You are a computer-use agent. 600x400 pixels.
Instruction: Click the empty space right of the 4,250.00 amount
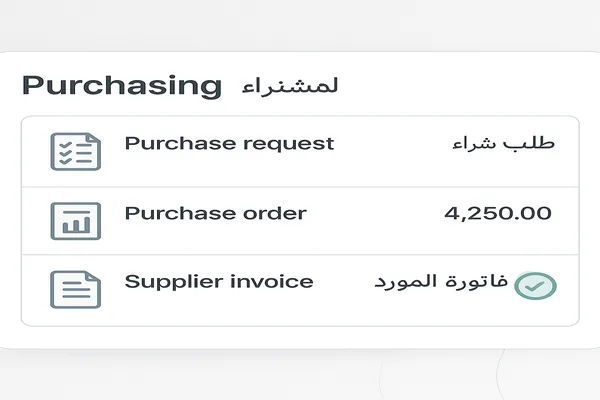click(x=566, y=214)
